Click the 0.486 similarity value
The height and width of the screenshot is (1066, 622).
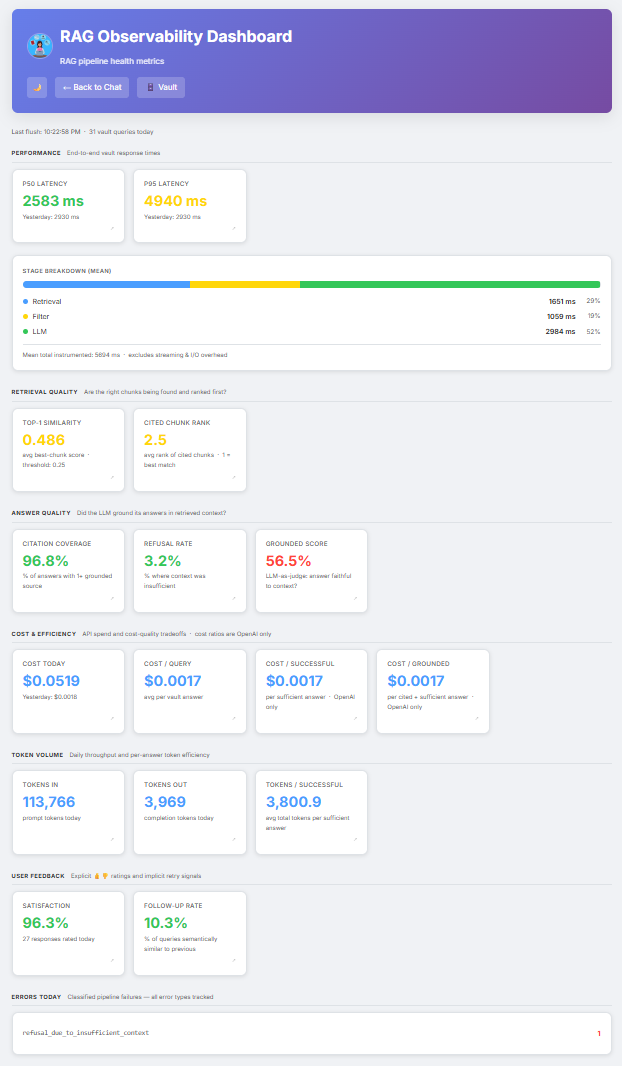coord(44,440)
